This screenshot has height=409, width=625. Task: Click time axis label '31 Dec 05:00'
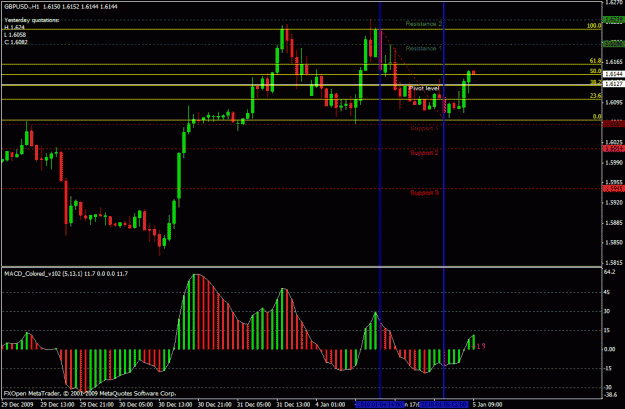click(x=254, y=405)
